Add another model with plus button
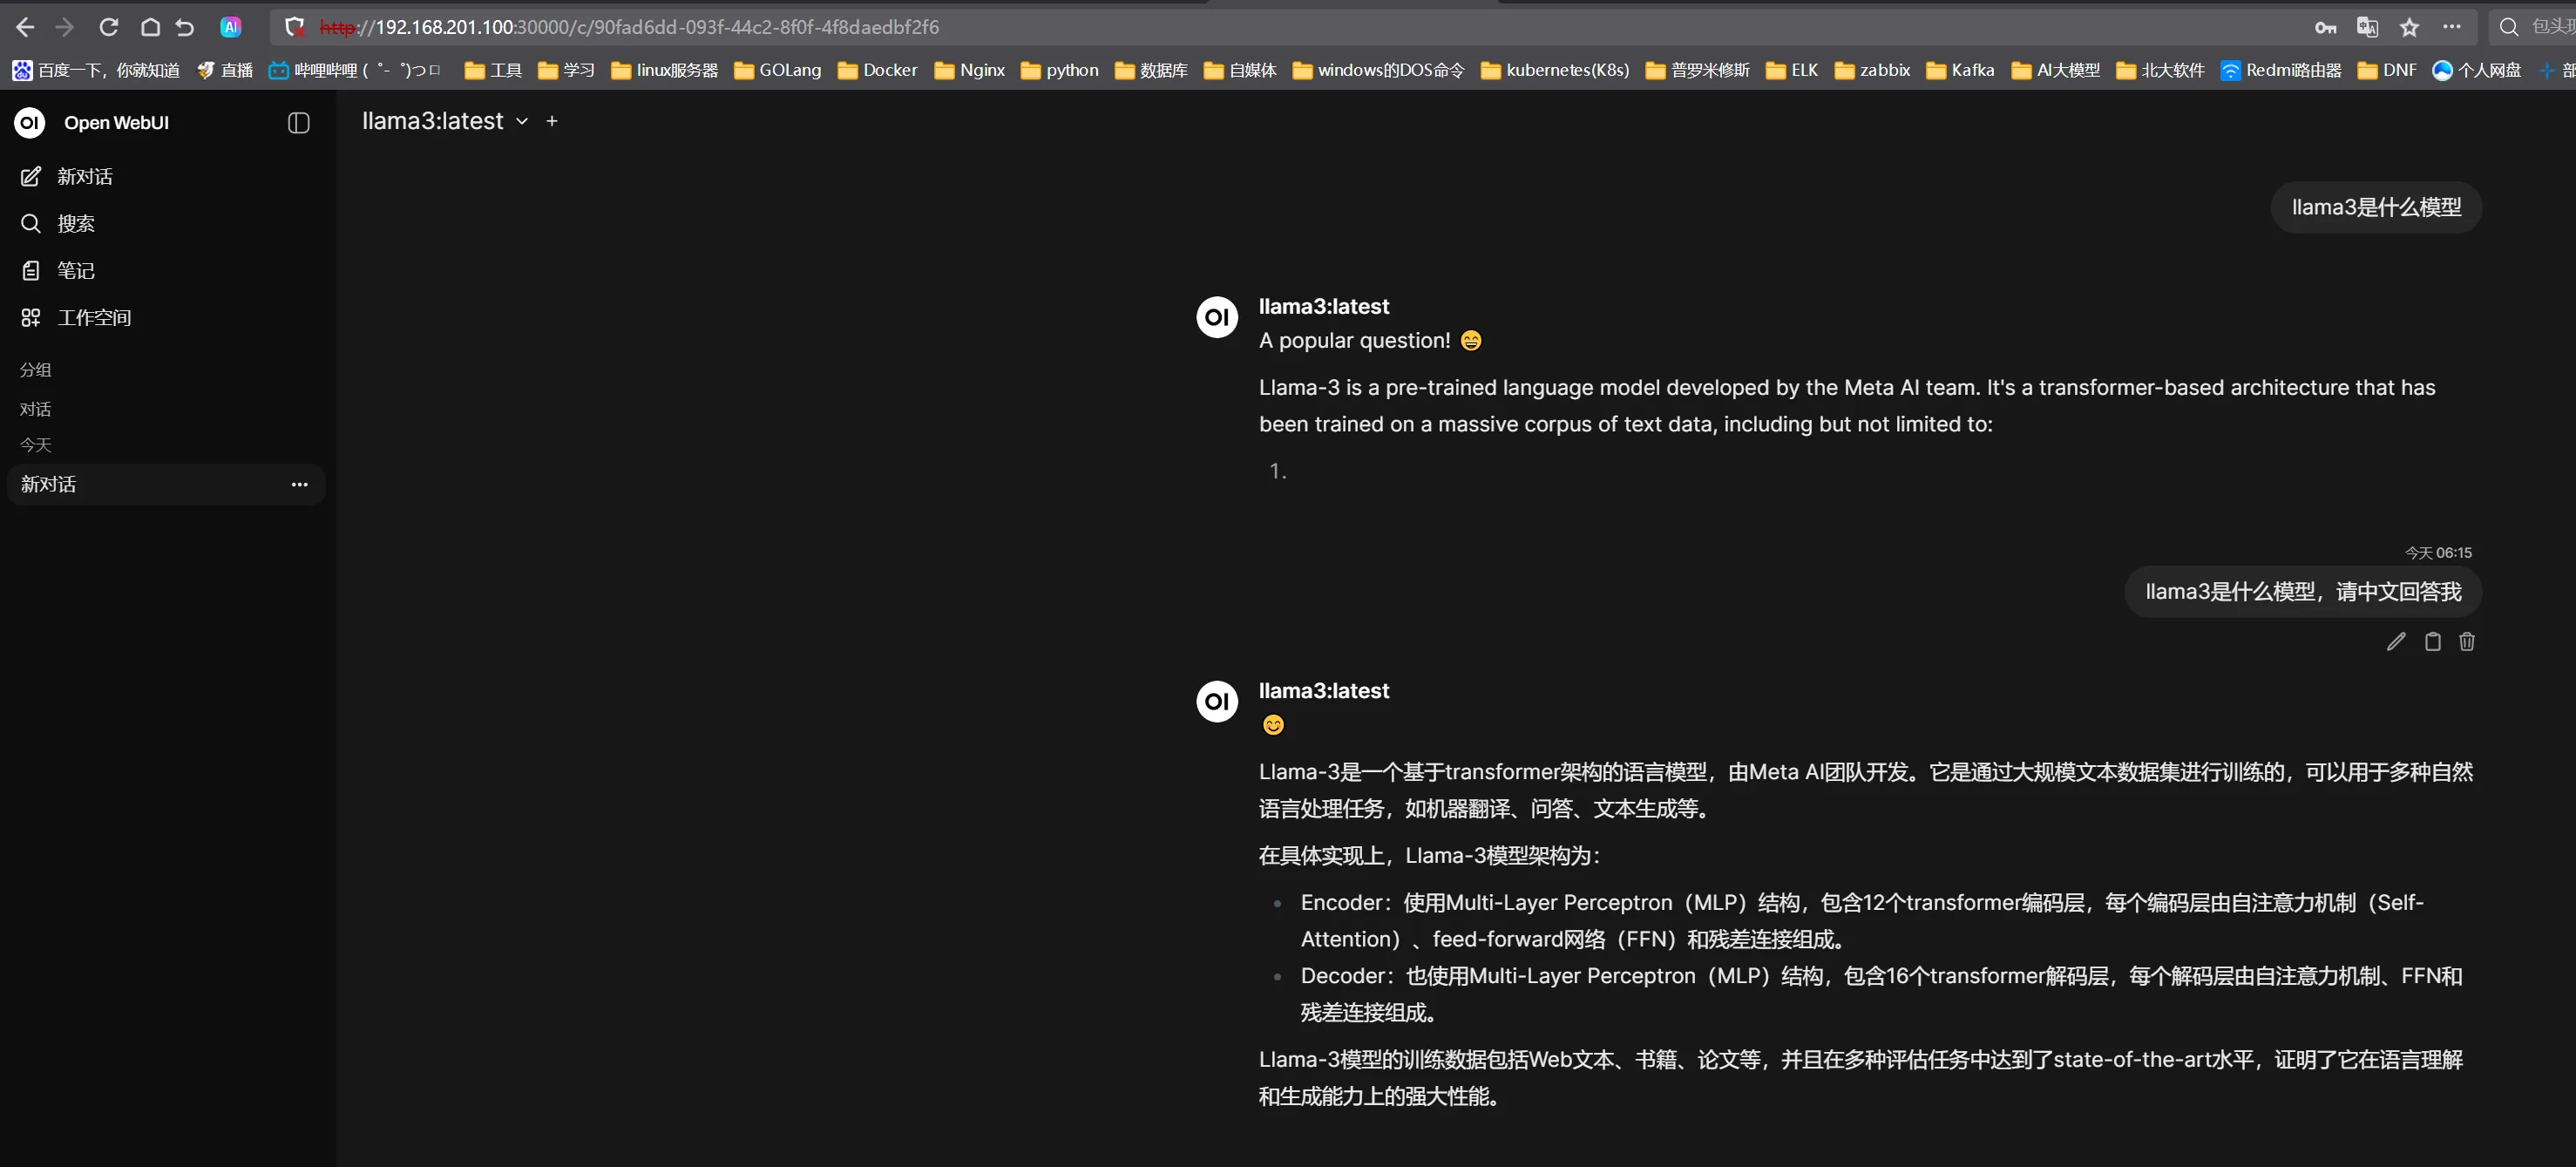 coord(551,121)
